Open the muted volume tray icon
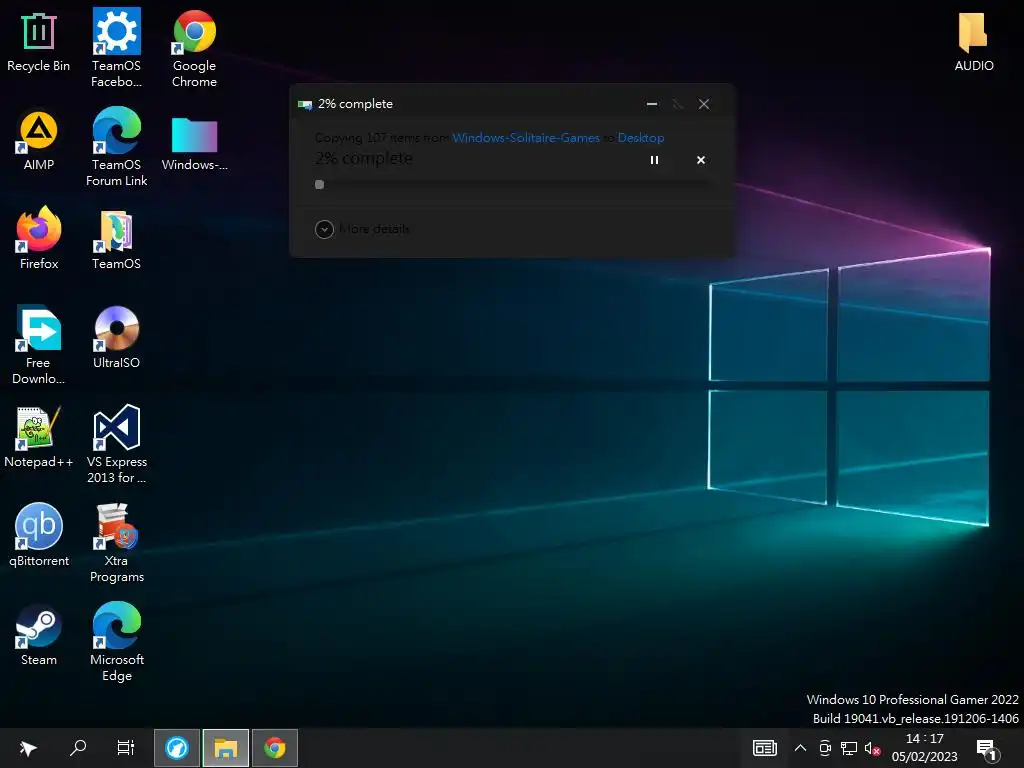This screenshot has width=1024, height=768. pyautogui.click(x=872, y=748)
